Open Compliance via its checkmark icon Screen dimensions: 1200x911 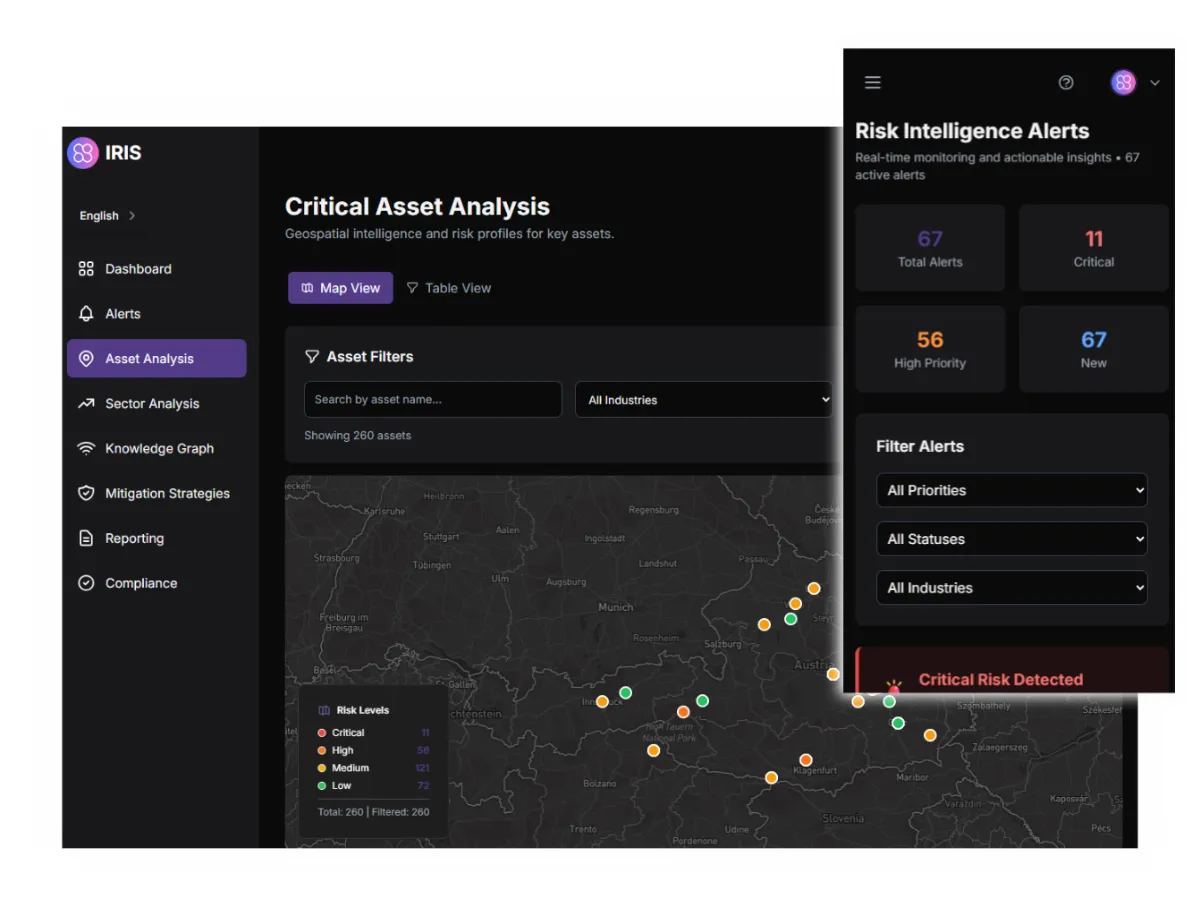click(86, 583)
